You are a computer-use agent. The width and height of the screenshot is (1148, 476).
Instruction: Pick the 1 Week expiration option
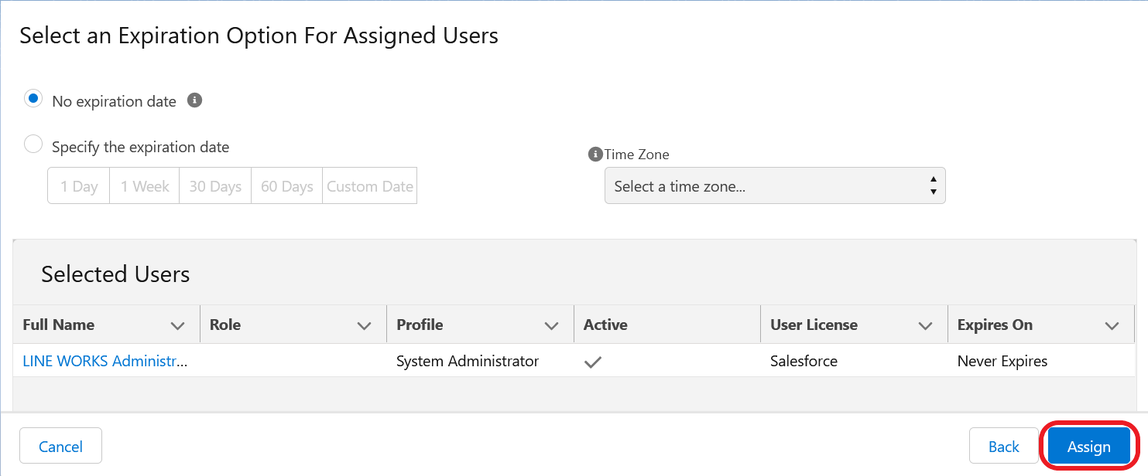145,187
